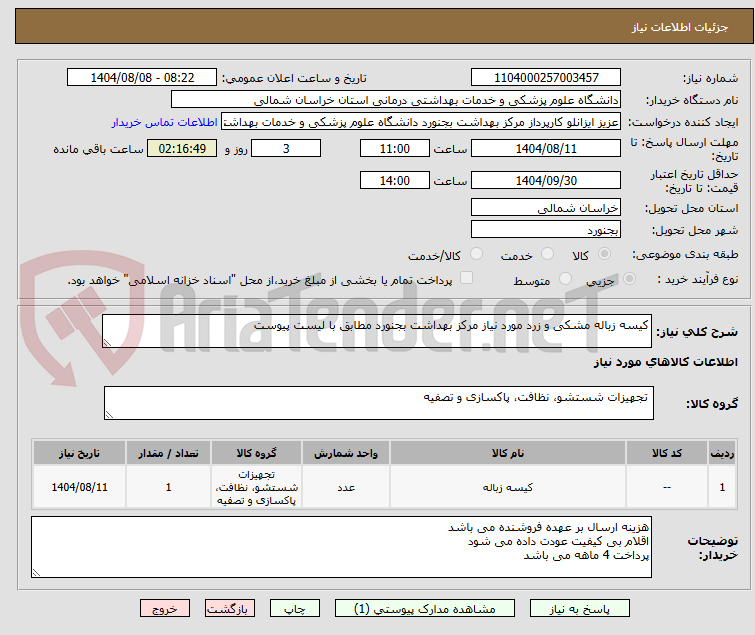Image resolution: width=755 pixels, height=635 pixels.
Task: Click the response deadline date 1404/08/11 field
Action: click(x=546, y=148)
